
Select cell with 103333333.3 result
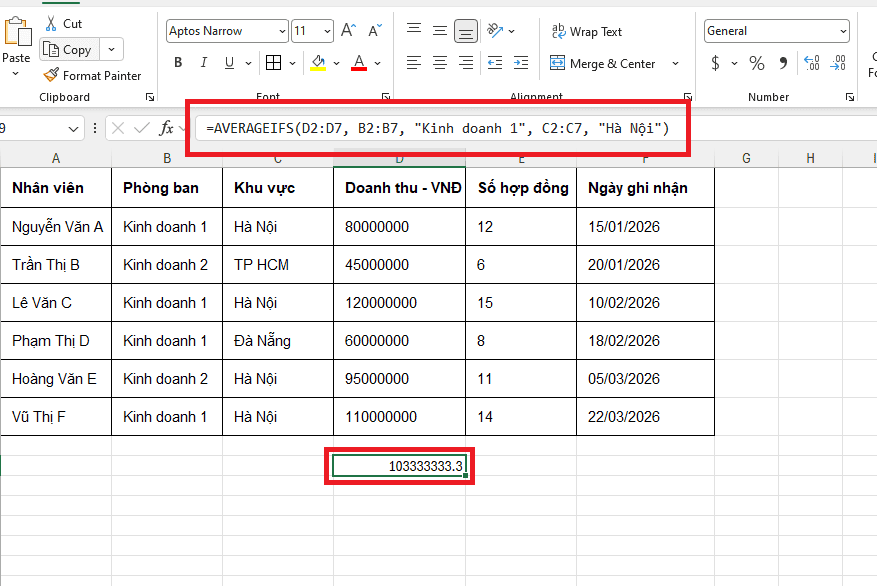(399, 466)
